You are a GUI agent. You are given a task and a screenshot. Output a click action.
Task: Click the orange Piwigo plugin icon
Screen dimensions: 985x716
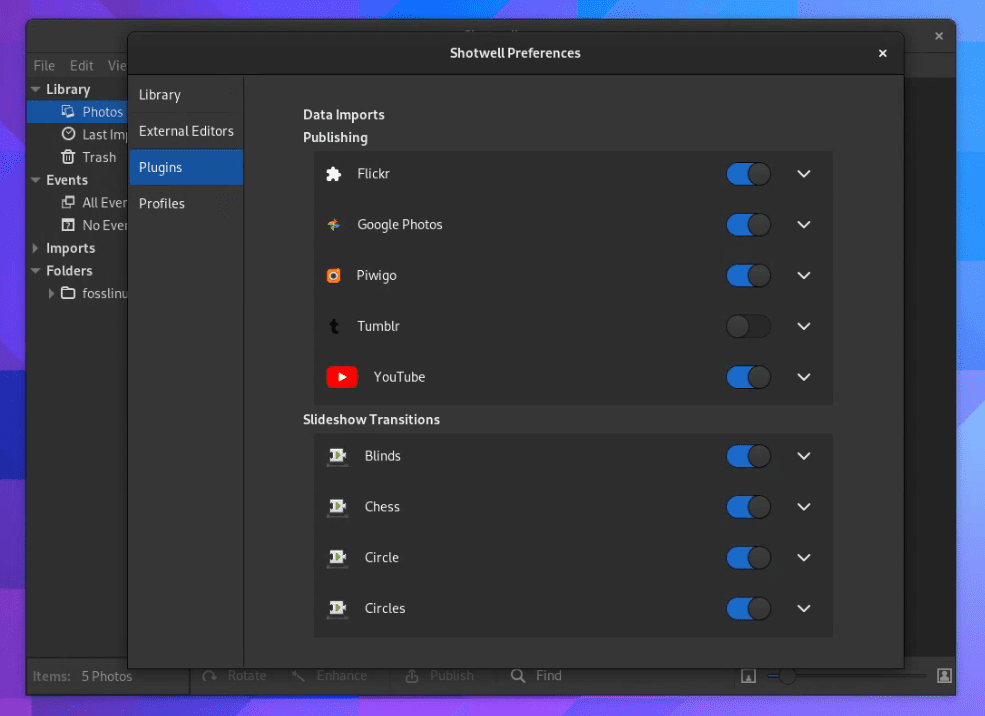pyautogui.click(x=334, y=276)
